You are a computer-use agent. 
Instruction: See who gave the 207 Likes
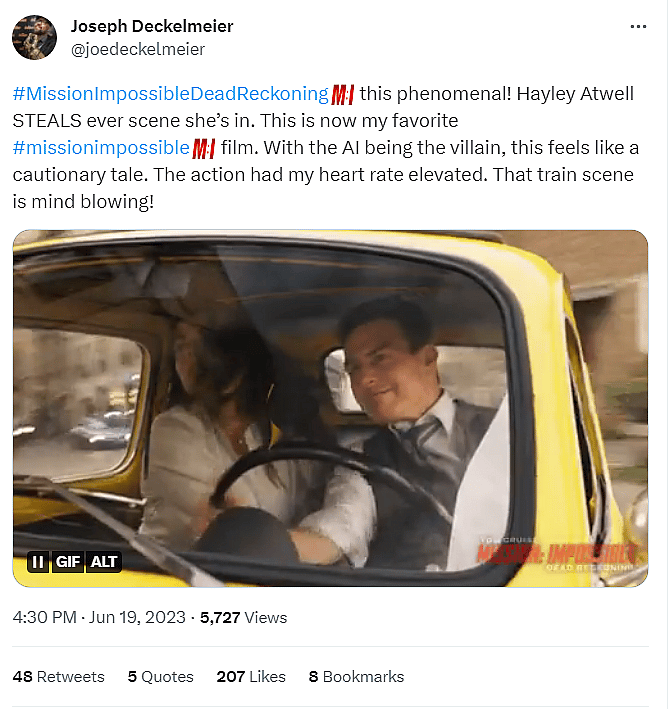click(x=250, y=676)
